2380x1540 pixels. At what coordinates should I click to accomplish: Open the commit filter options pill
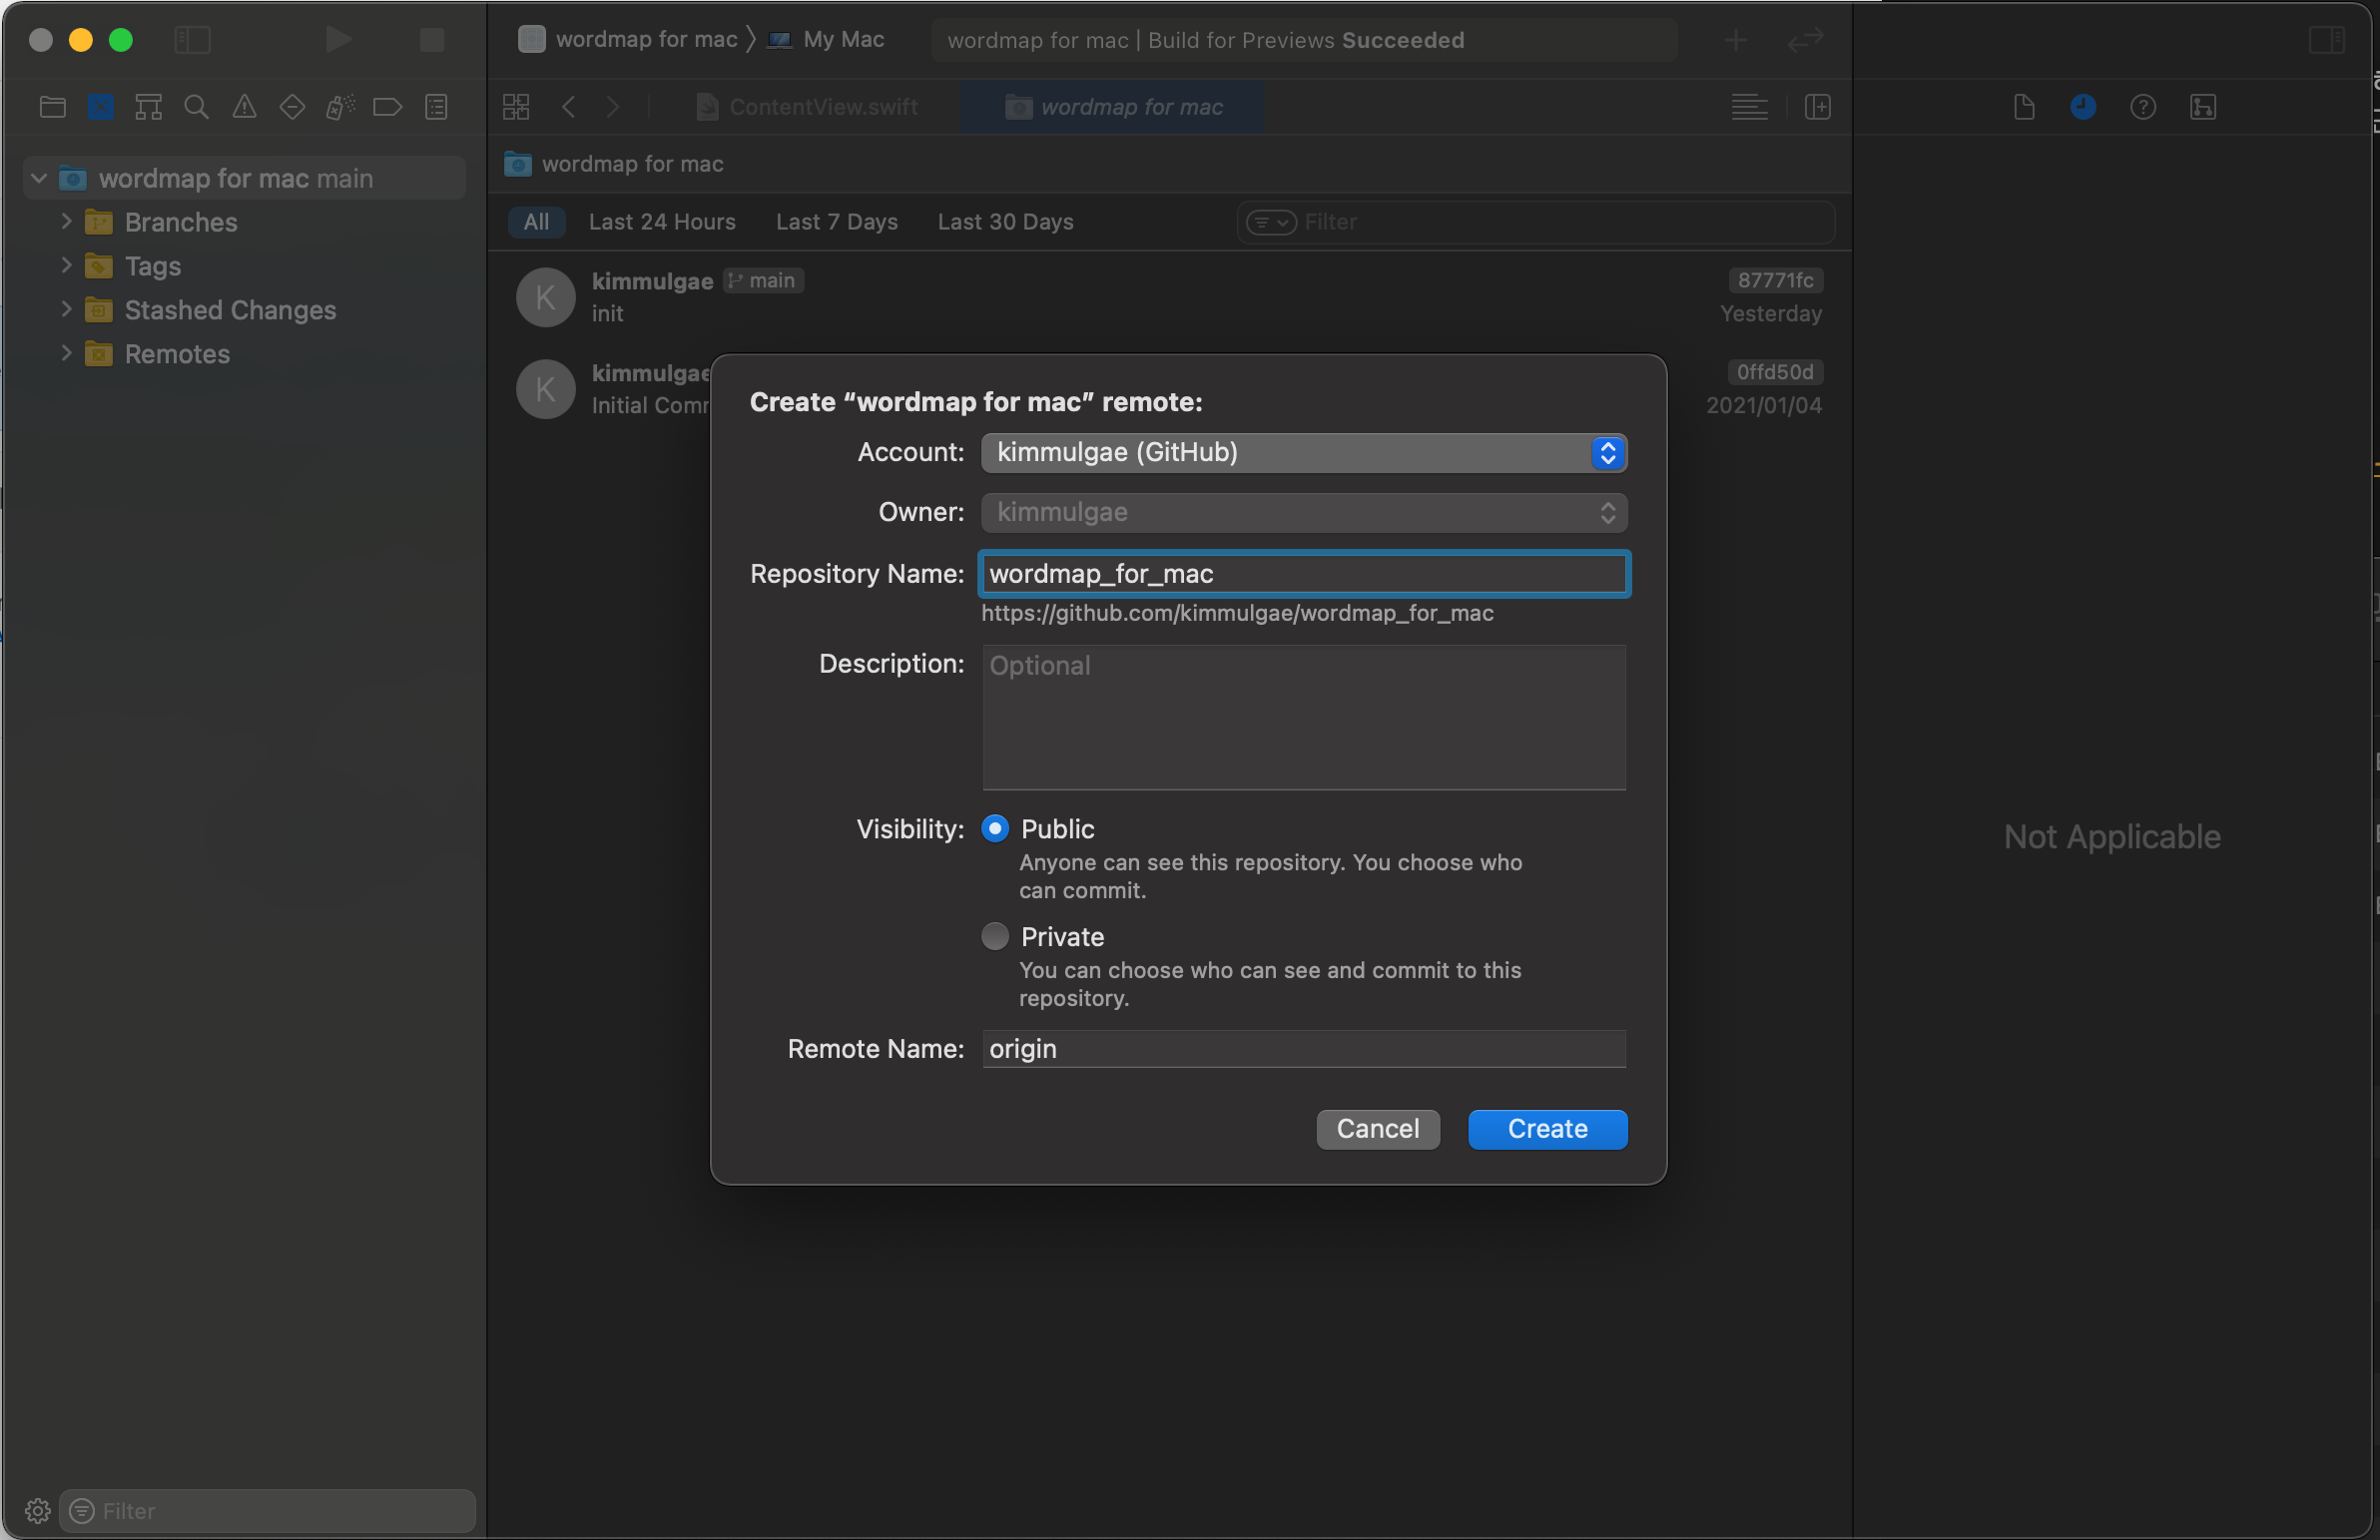(1271, 222)
